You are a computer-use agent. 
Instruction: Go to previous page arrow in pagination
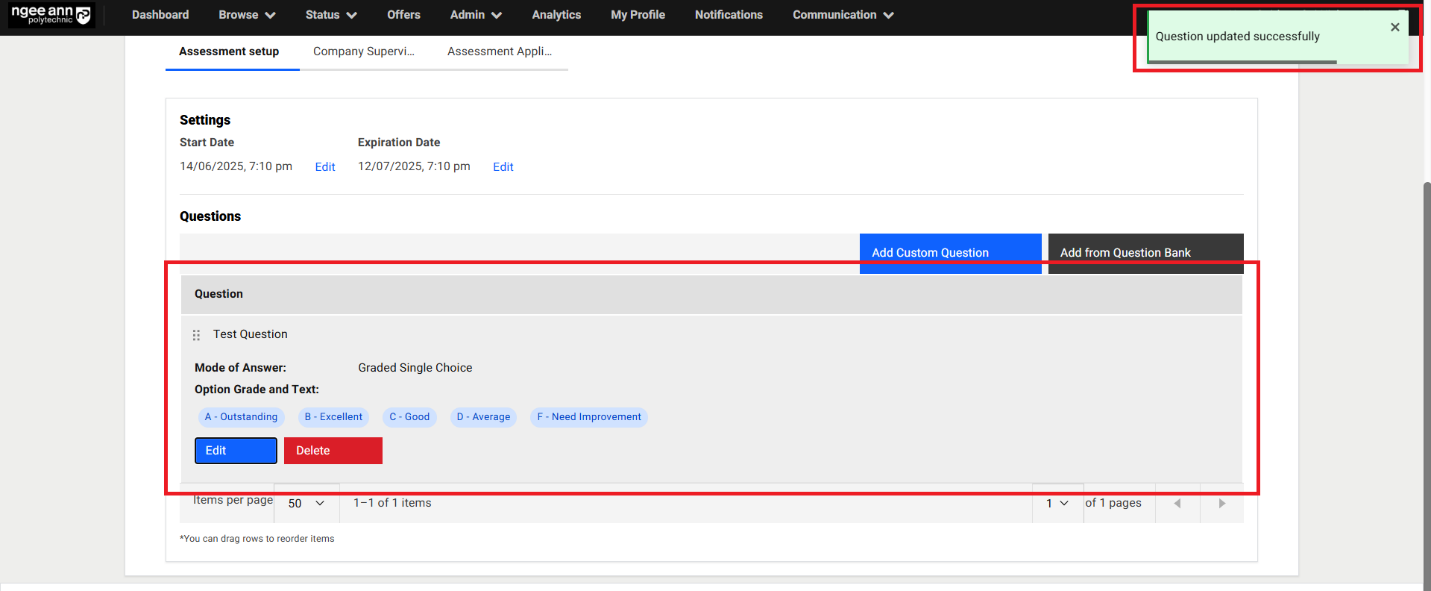click(x=1177, y=503)
